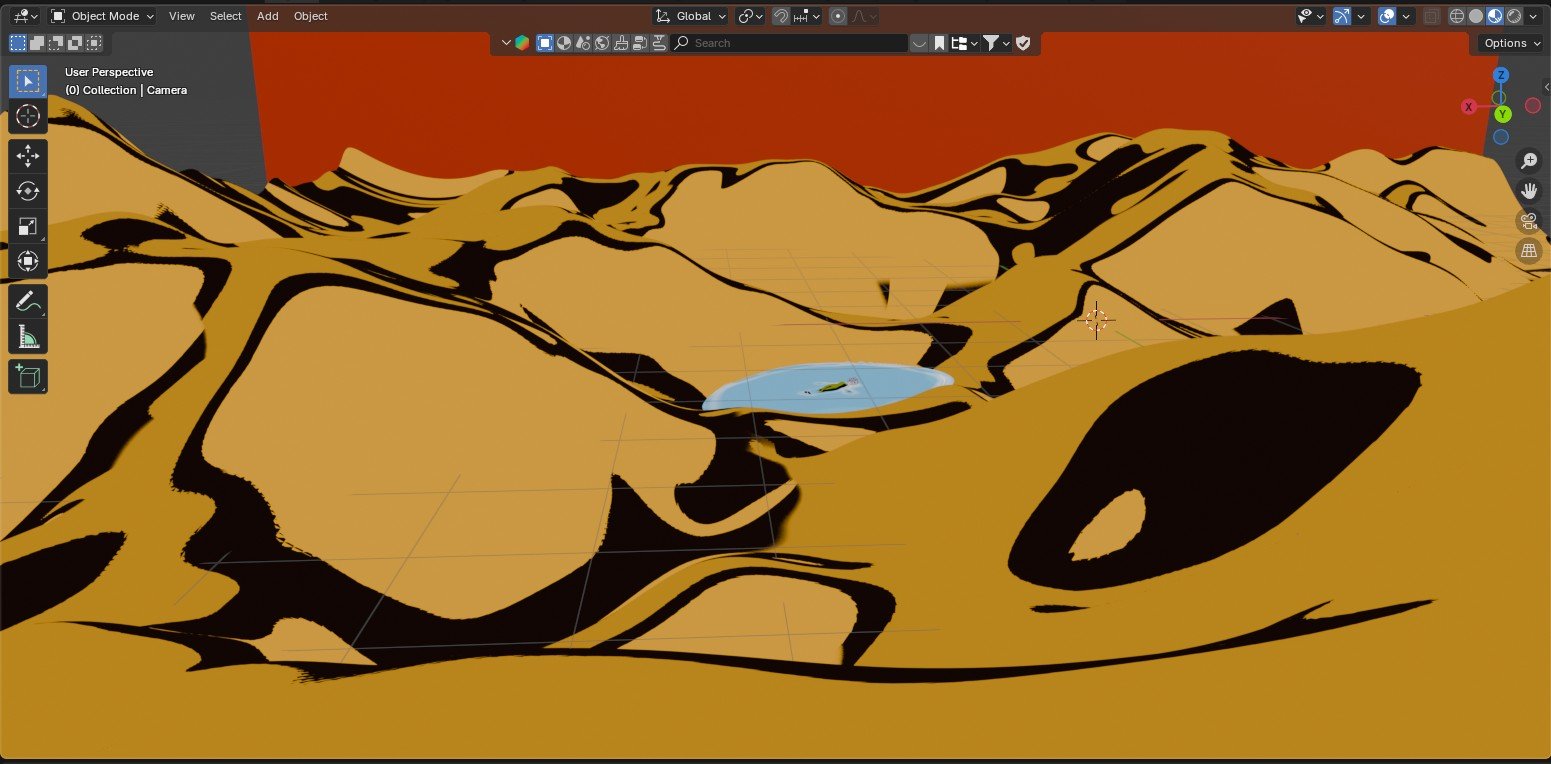The height and width of the screenshot is (764, 1551).
Task: Switch to Material Preview shading
Action: tap(1495, 16)
